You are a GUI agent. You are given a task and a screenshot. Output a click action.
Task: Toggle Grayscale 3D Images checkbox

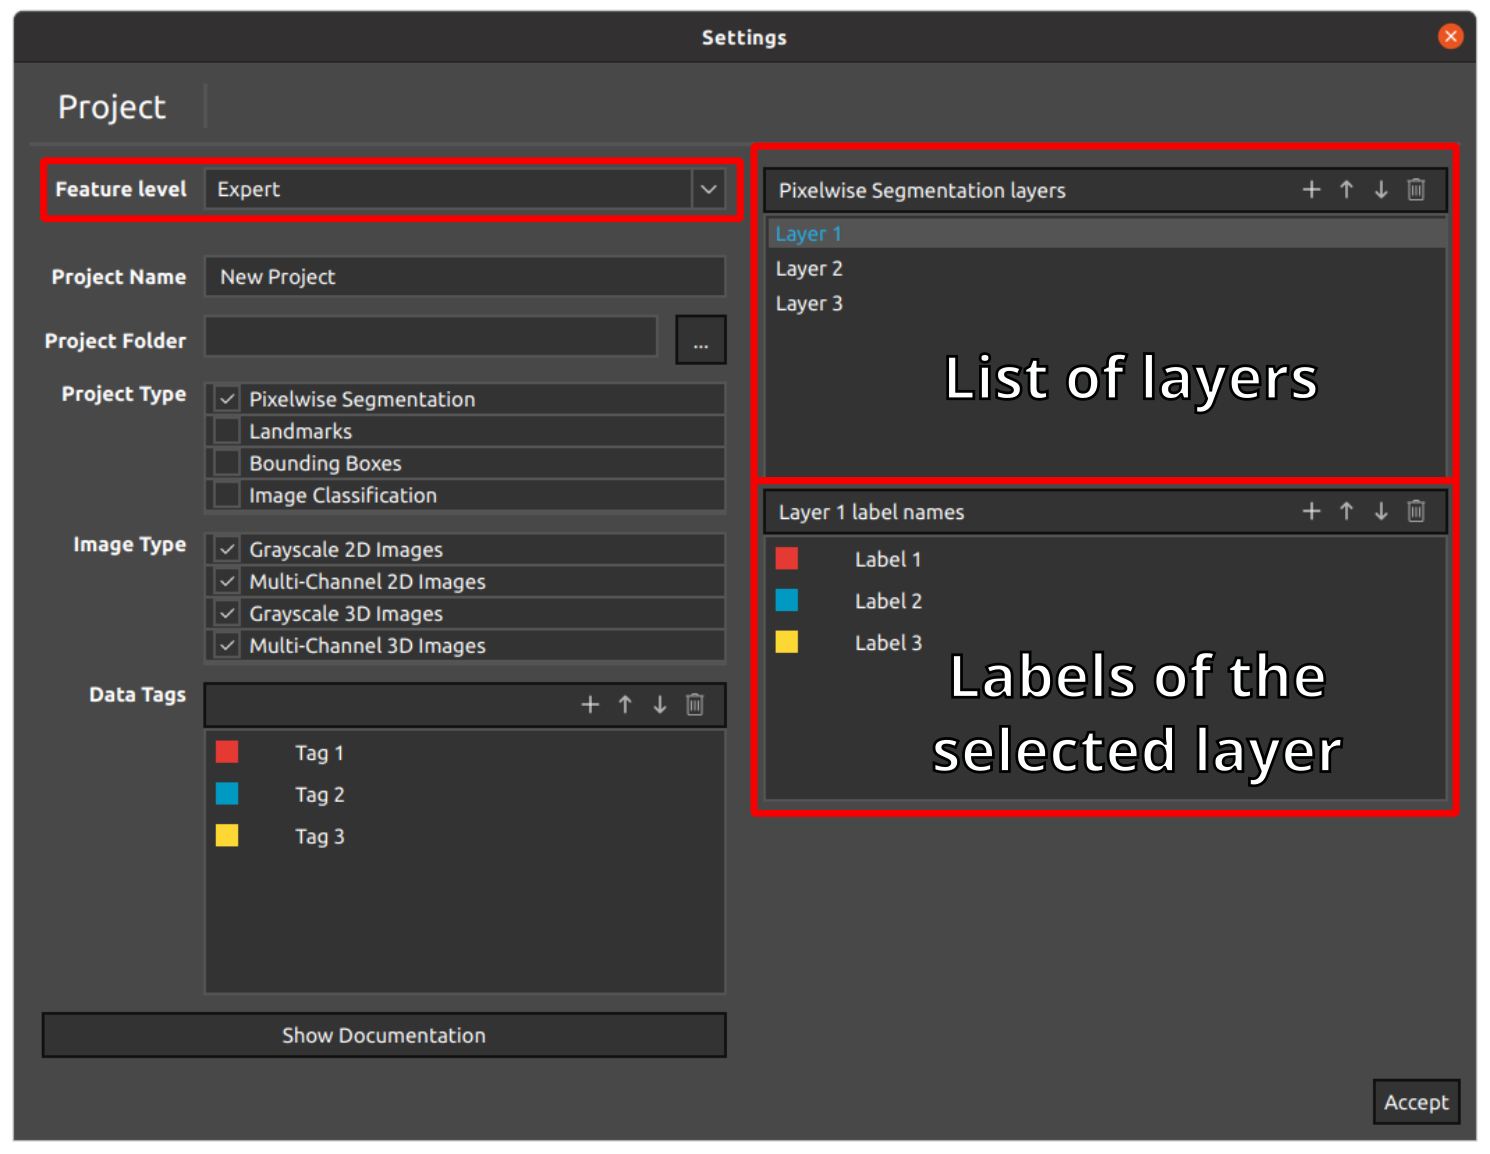228,613
